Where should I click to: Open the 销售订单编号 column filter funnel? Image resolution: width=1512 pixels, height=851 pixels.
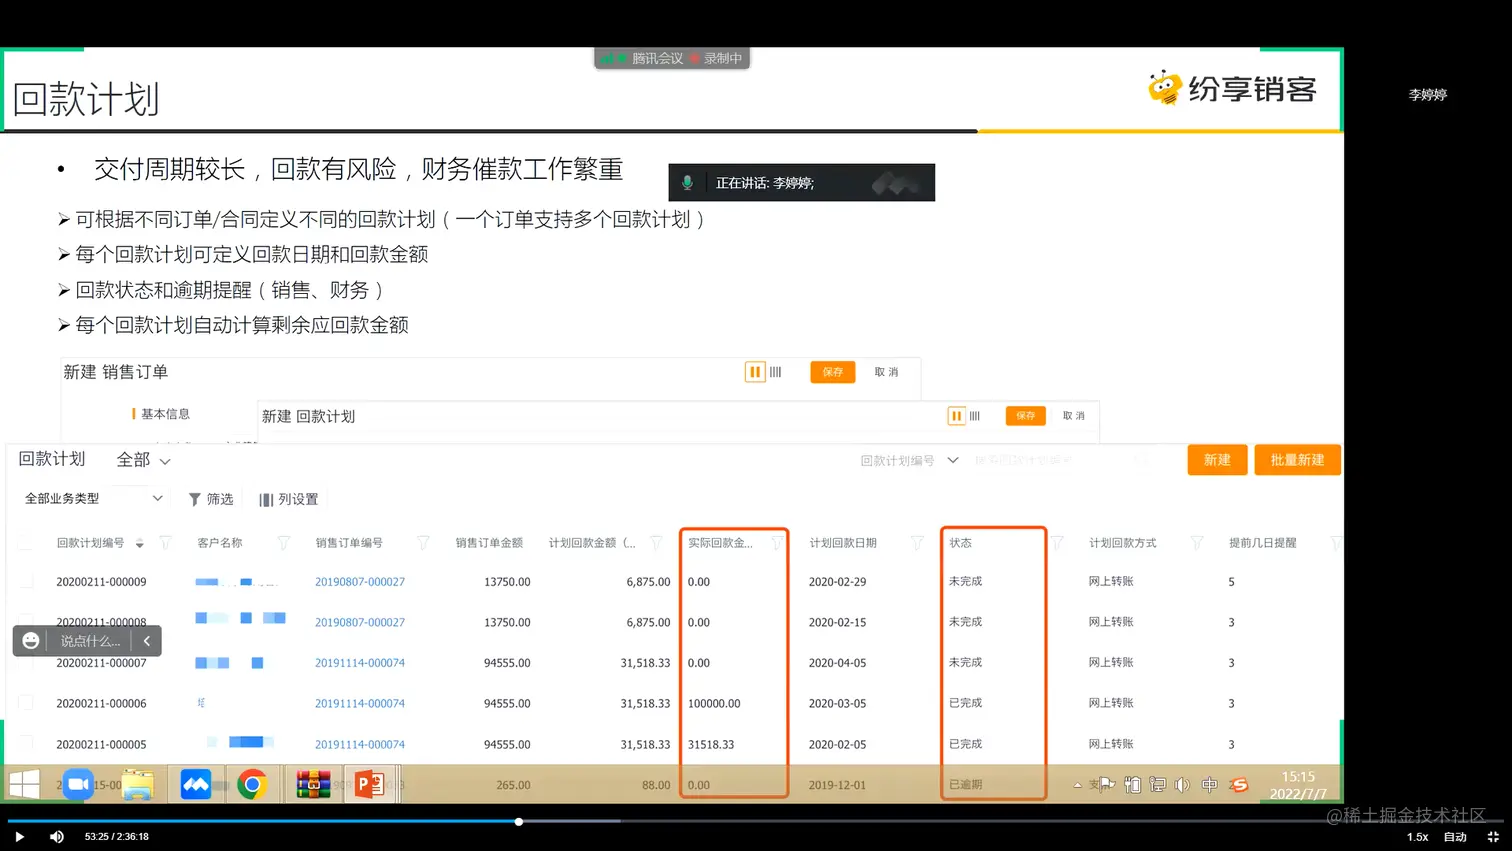click(x=423, y=543)
